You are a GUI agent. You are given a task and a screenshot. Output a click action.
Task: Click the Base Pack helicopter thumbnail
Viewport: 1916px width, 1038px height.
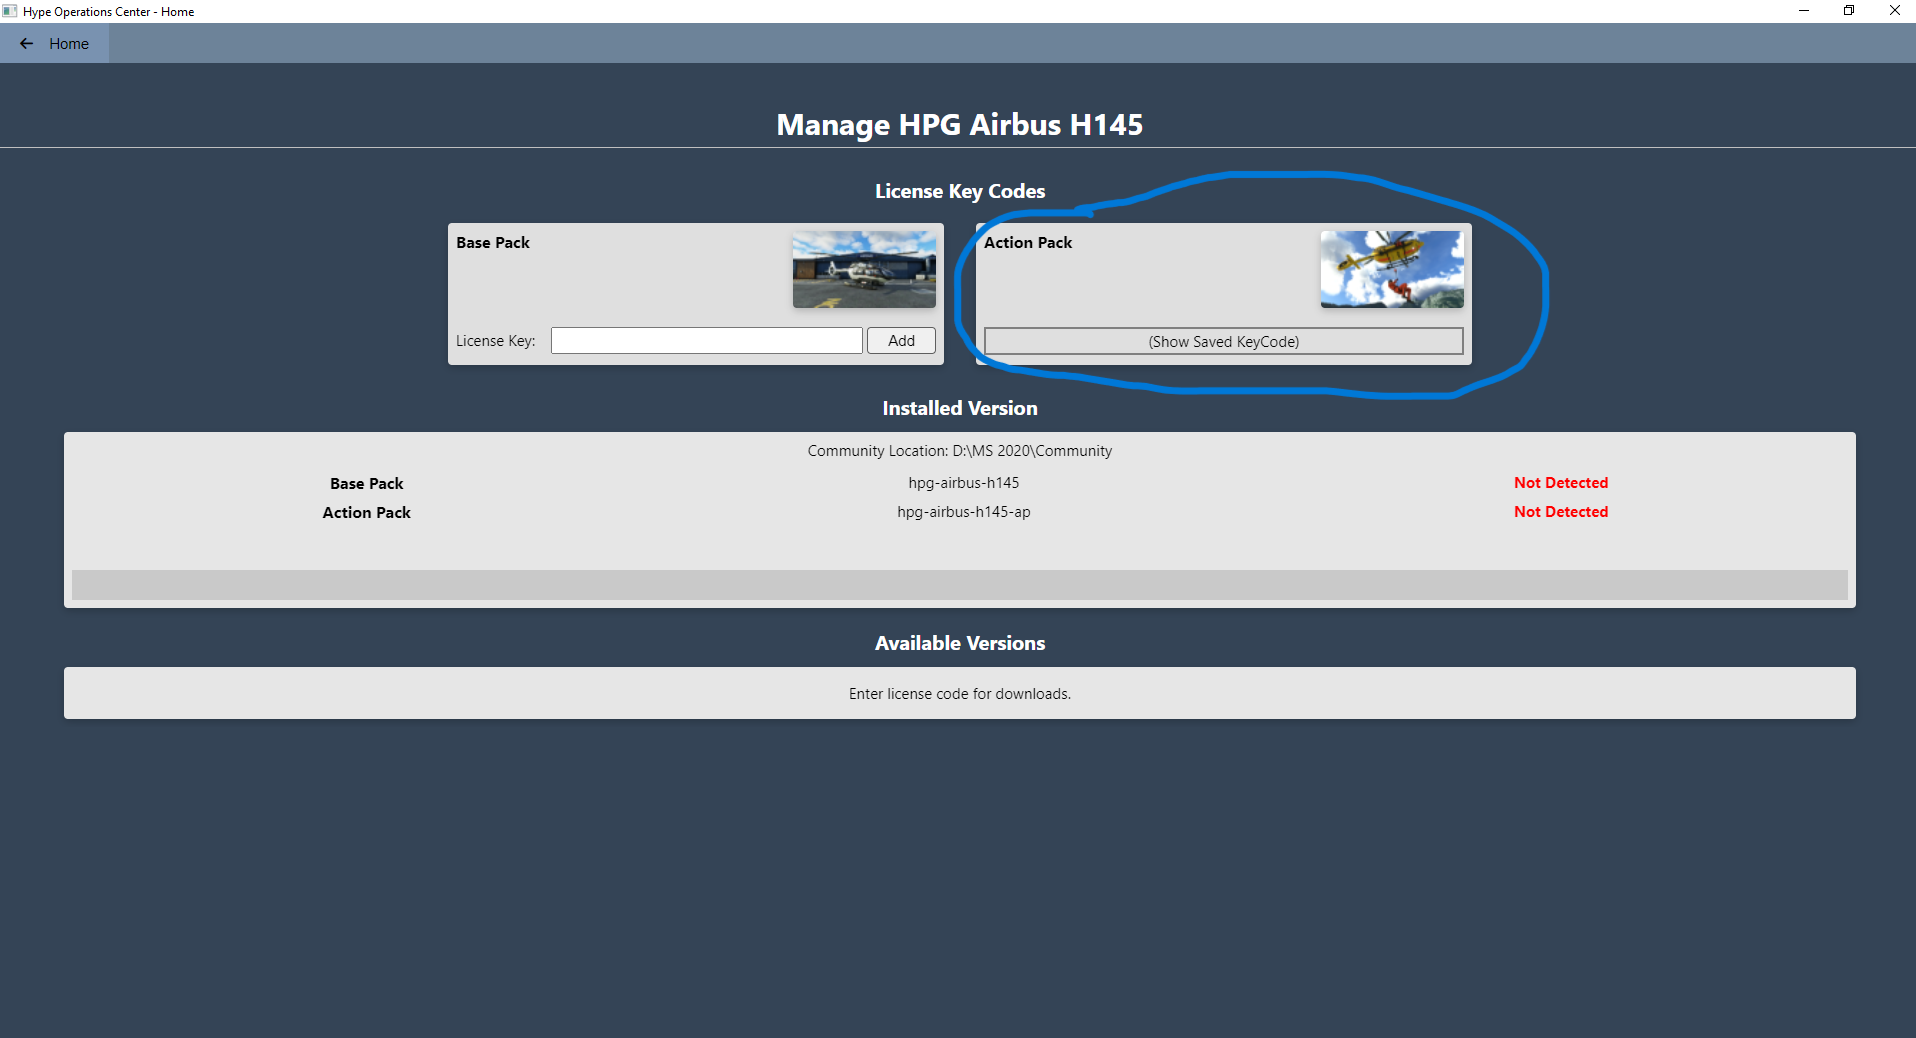(864, 269)
